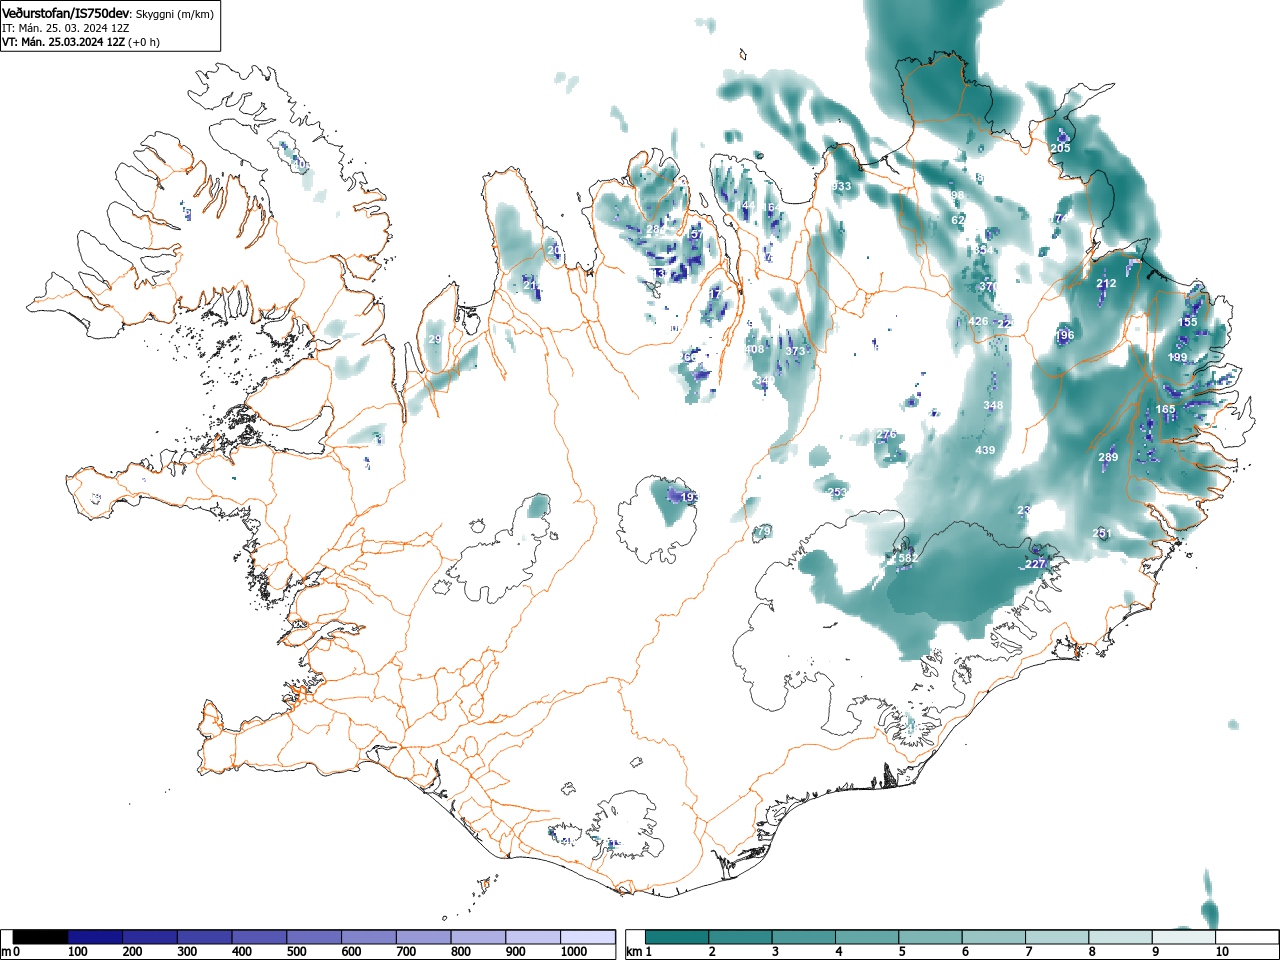Click the legend swatch between 100 and 200 m
Image resolution: width=1280 pixels, height=960 pixels.
95,937
